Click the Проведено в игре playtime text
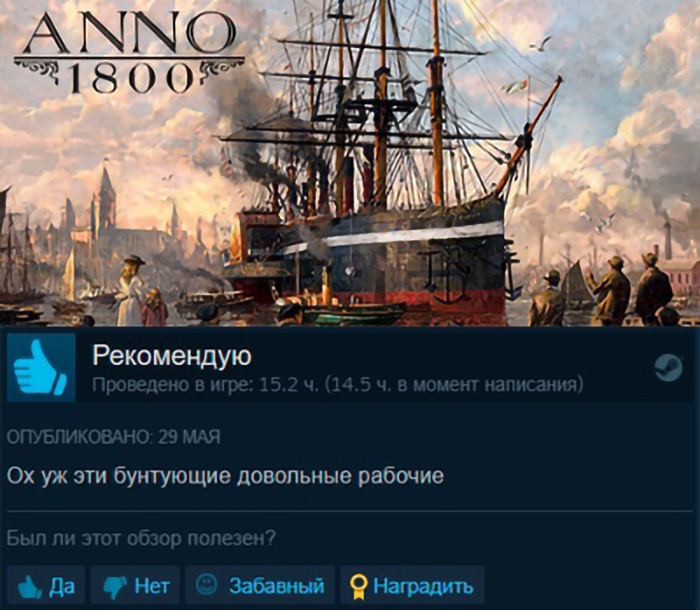Viewport: 700px width, 610px height. point(338,384)
